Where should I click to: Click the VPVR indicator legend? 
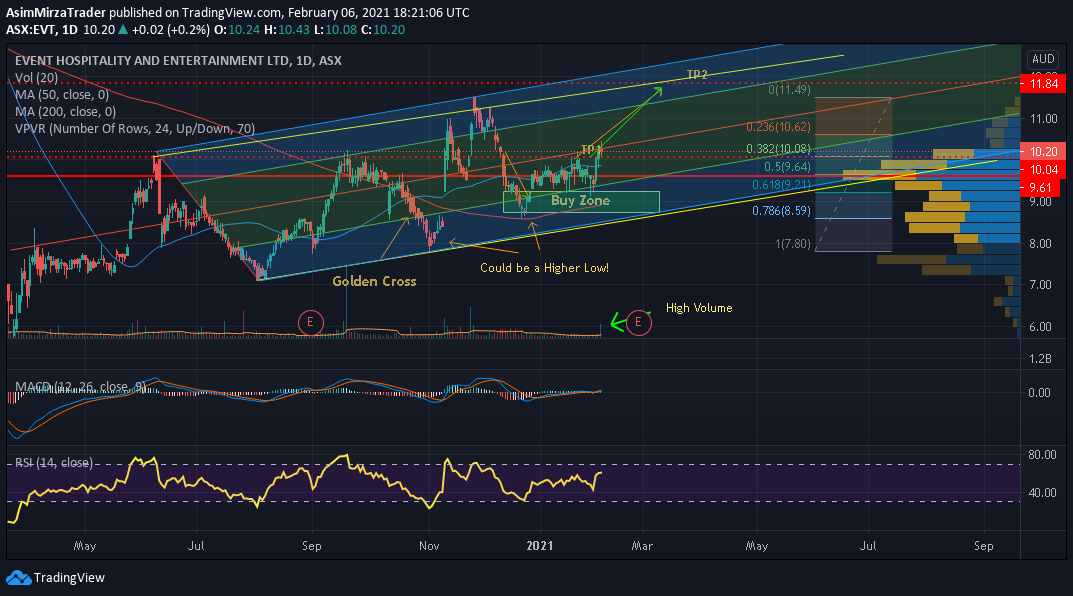tap(135, 129)
